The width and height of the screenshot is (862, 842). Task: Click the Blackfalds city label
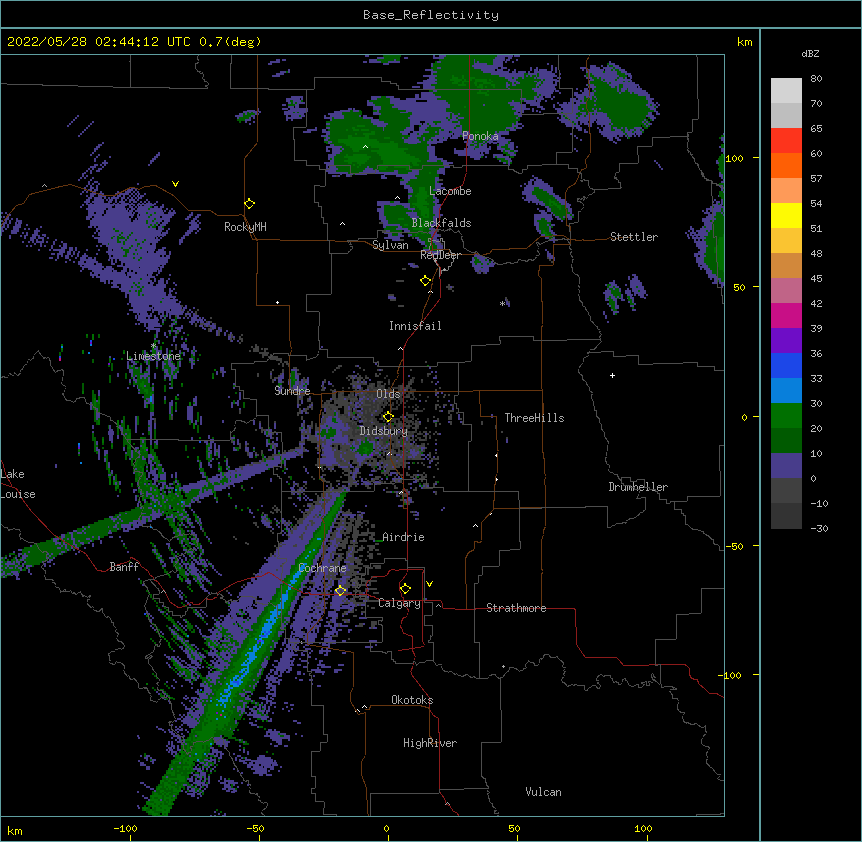[441, 223]
